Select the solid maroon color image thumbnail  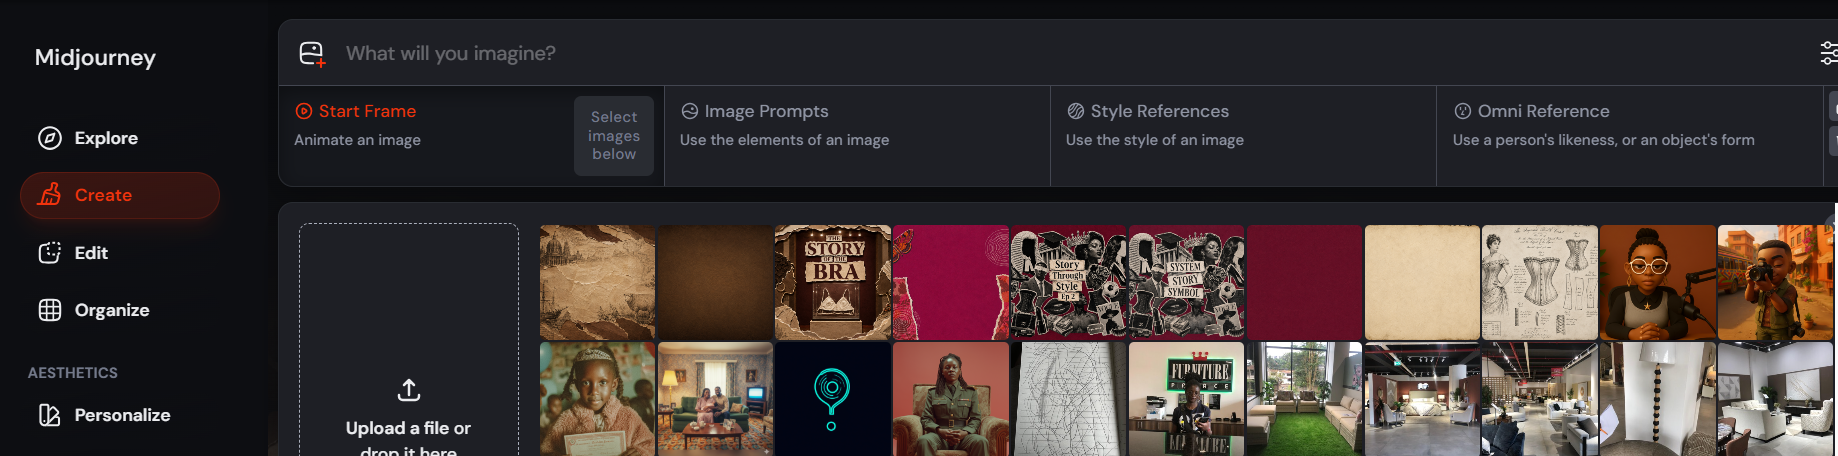pyautogui.click(x=1305, y=282)
